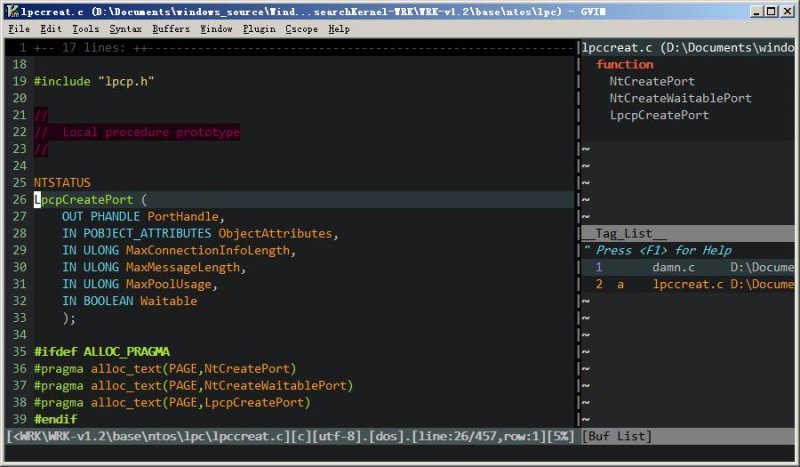Minimize the GVIM window
Screen dimensions: 800x467
click(757, 11)
